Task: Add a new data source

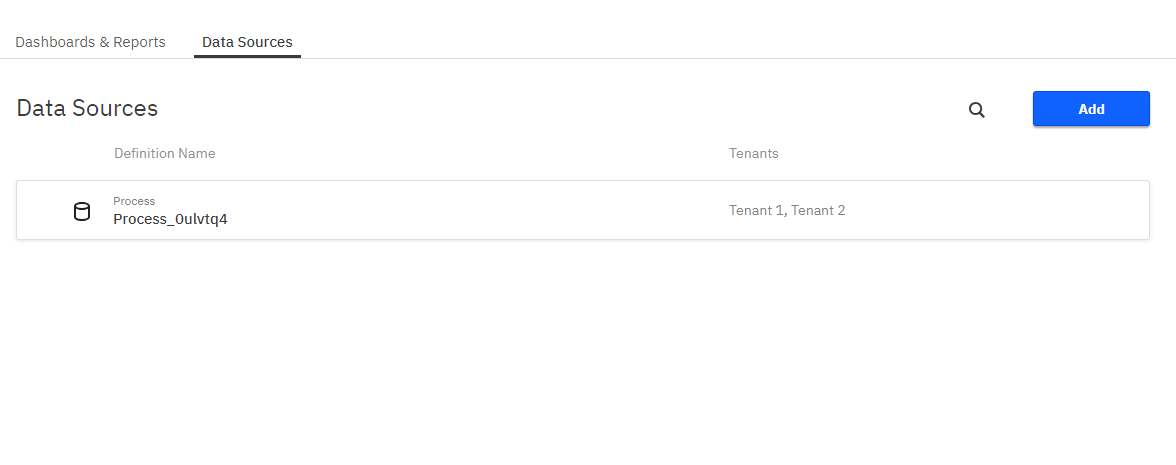Action: tap(1091, 109)
